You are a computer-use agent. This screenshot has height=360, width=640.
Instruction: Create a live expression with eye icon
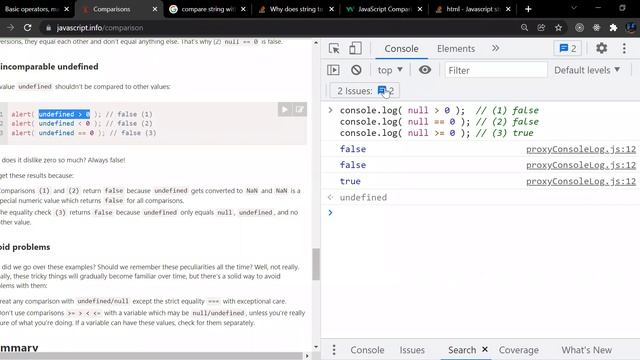(x=424, y=70)
